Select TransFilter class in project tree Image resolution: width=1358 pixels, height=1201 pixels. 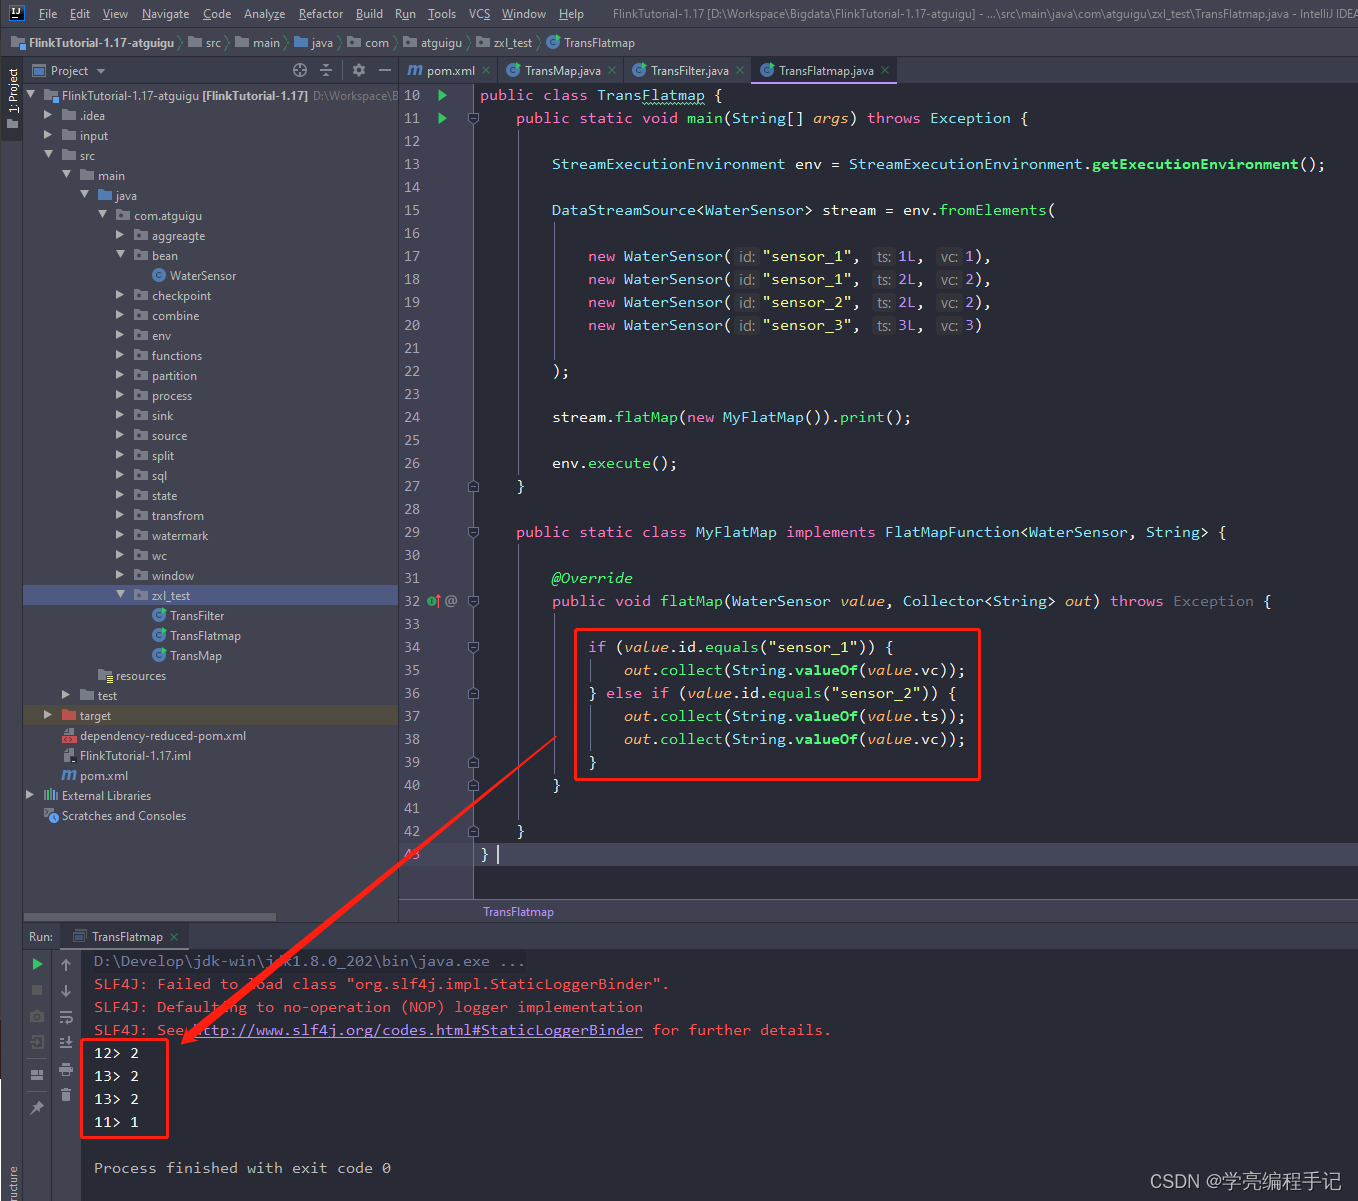coord(197,616)
